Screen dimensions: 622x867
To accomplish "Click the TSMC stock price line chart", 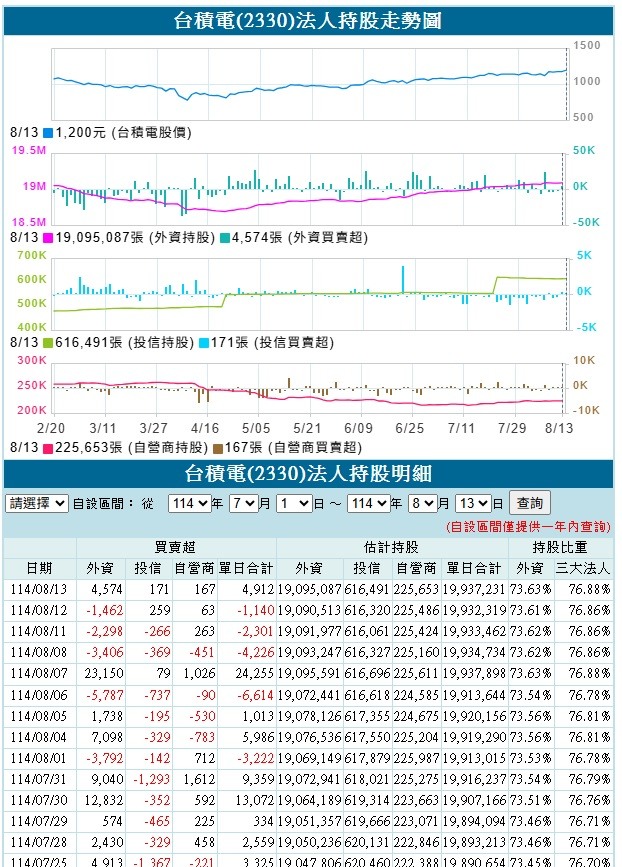I will coord(310,84).
